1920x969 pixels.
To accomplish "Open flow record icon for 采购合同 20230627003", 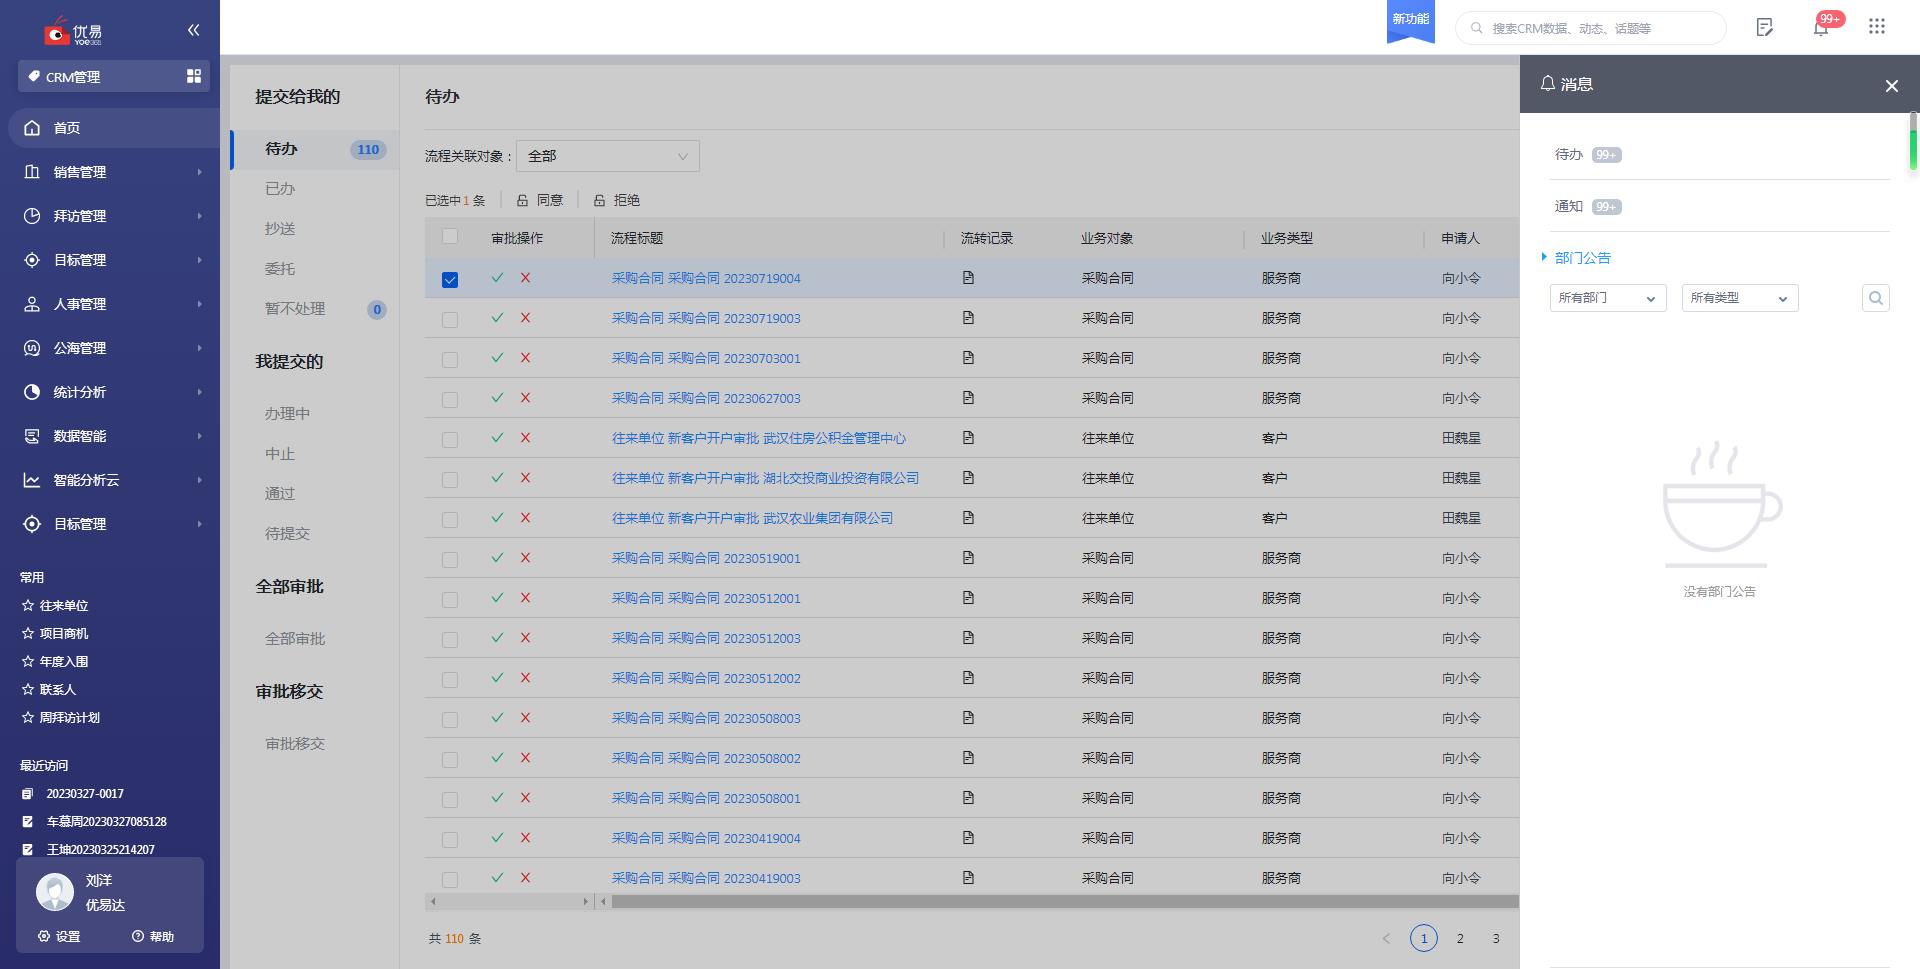I will point(968,398).
